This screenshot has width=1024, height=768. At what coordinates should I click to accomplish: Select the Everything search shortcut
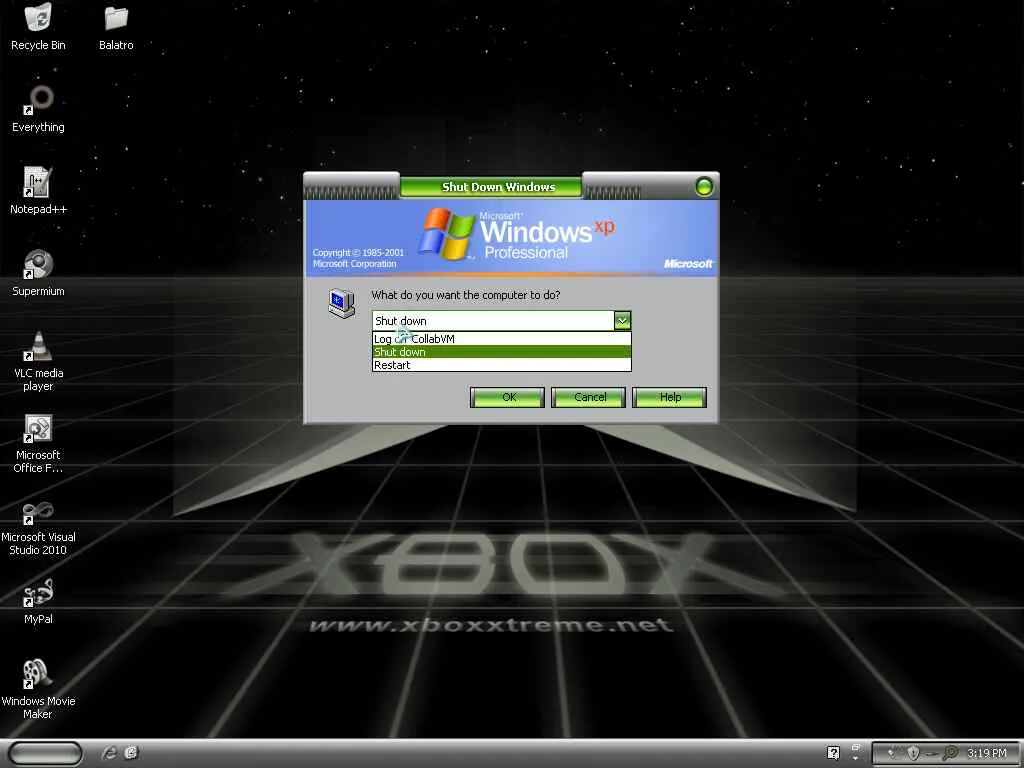[39, 109]
